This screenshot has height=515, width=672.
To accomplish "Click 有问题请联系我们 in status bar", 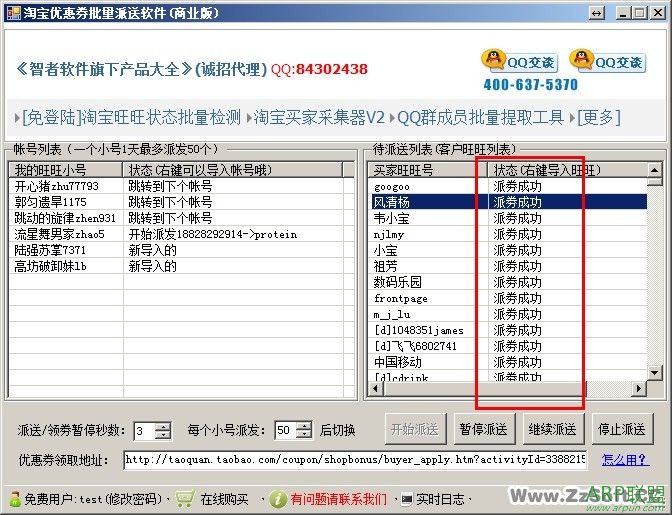I will point(338,499).
